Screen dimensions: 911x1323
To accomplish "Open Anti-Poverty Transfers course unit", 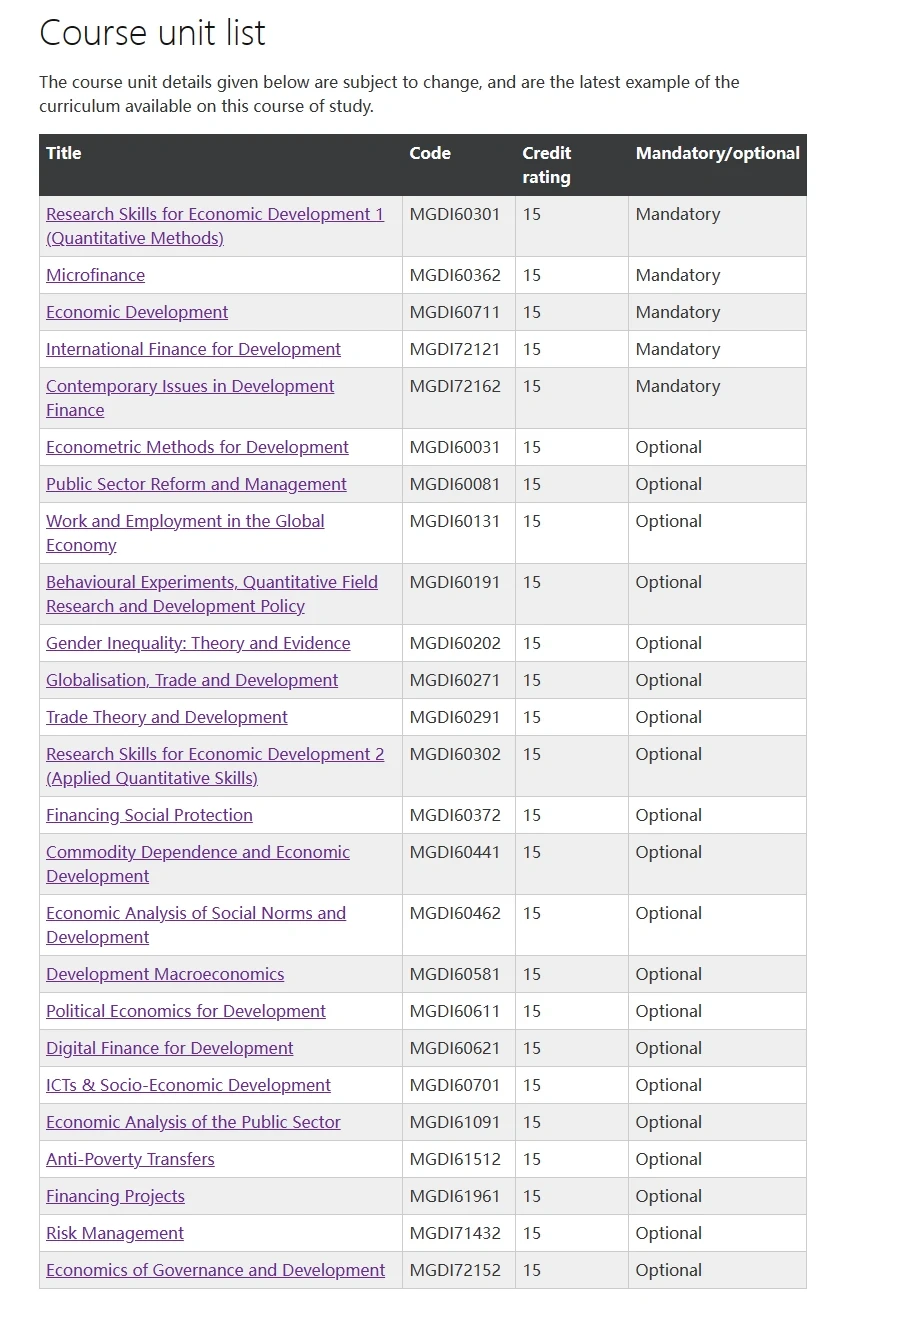I will pos(130,1159).
